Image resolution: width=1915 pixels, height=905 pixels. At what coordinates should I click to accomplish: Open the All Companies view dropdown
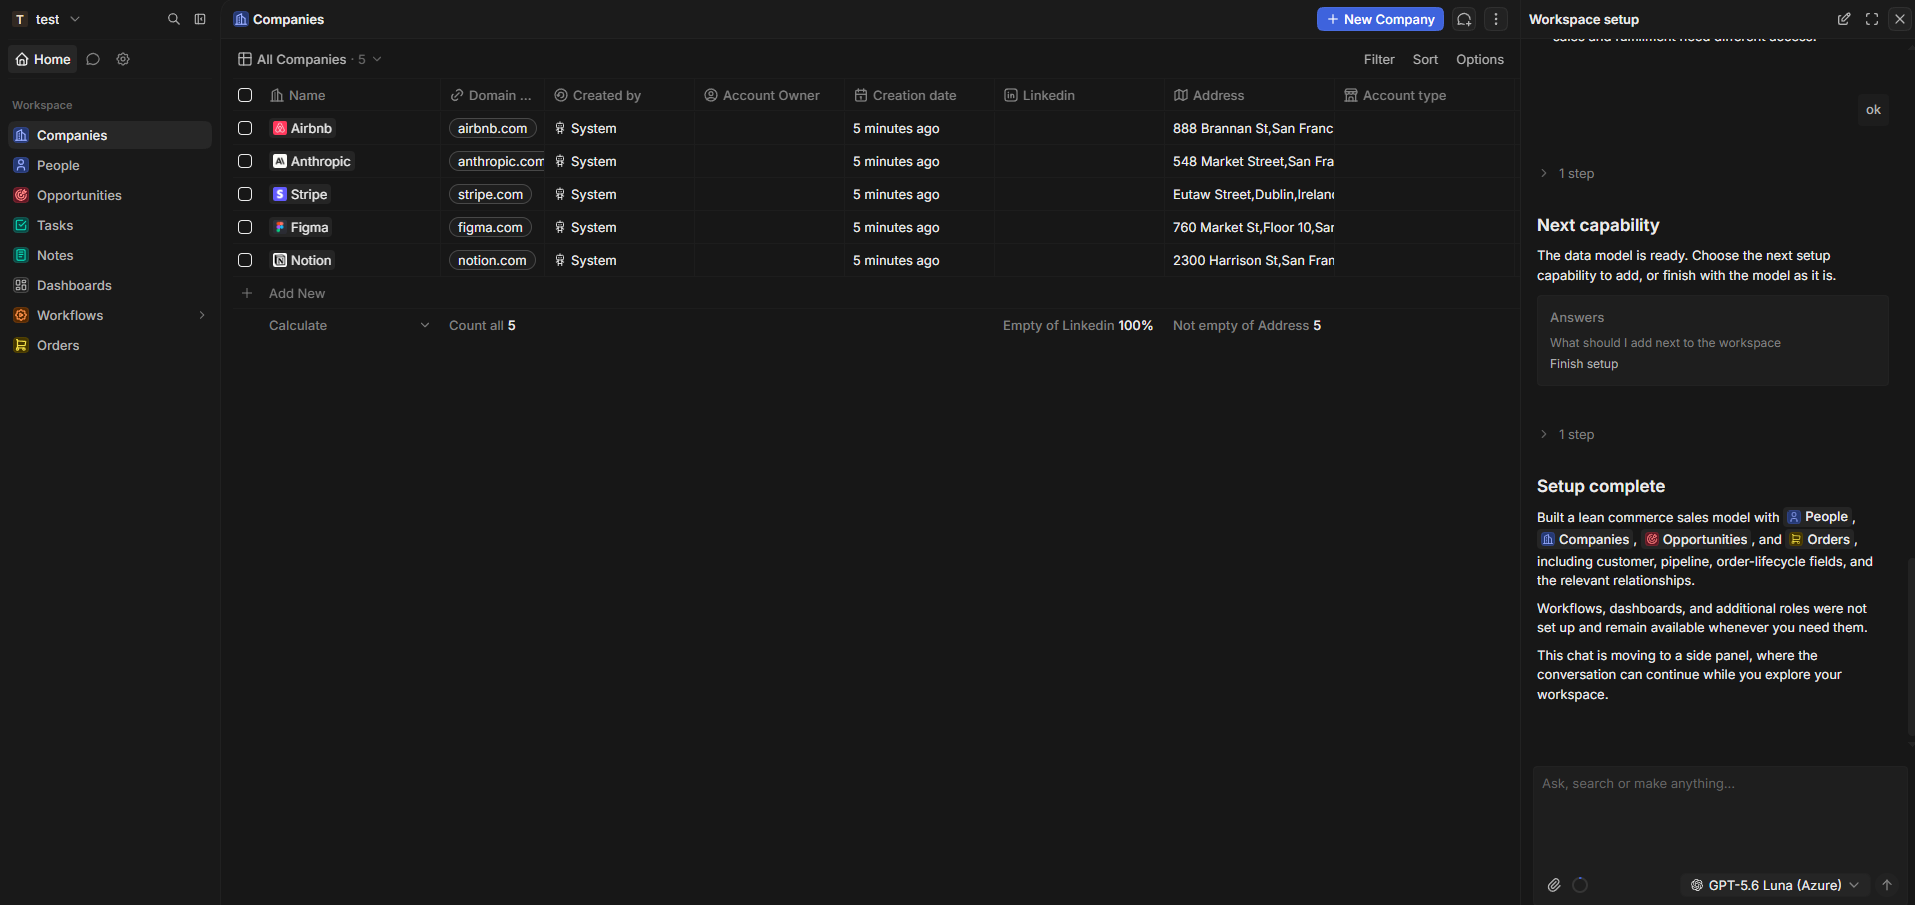310,59
